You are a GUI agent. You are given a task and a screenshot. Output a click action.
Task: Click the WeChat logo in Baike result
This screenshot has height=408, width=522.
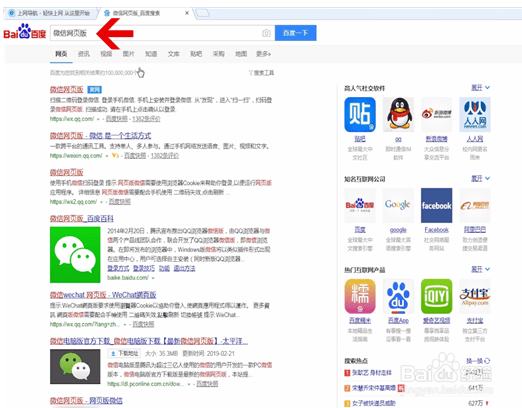click(75, 255)
